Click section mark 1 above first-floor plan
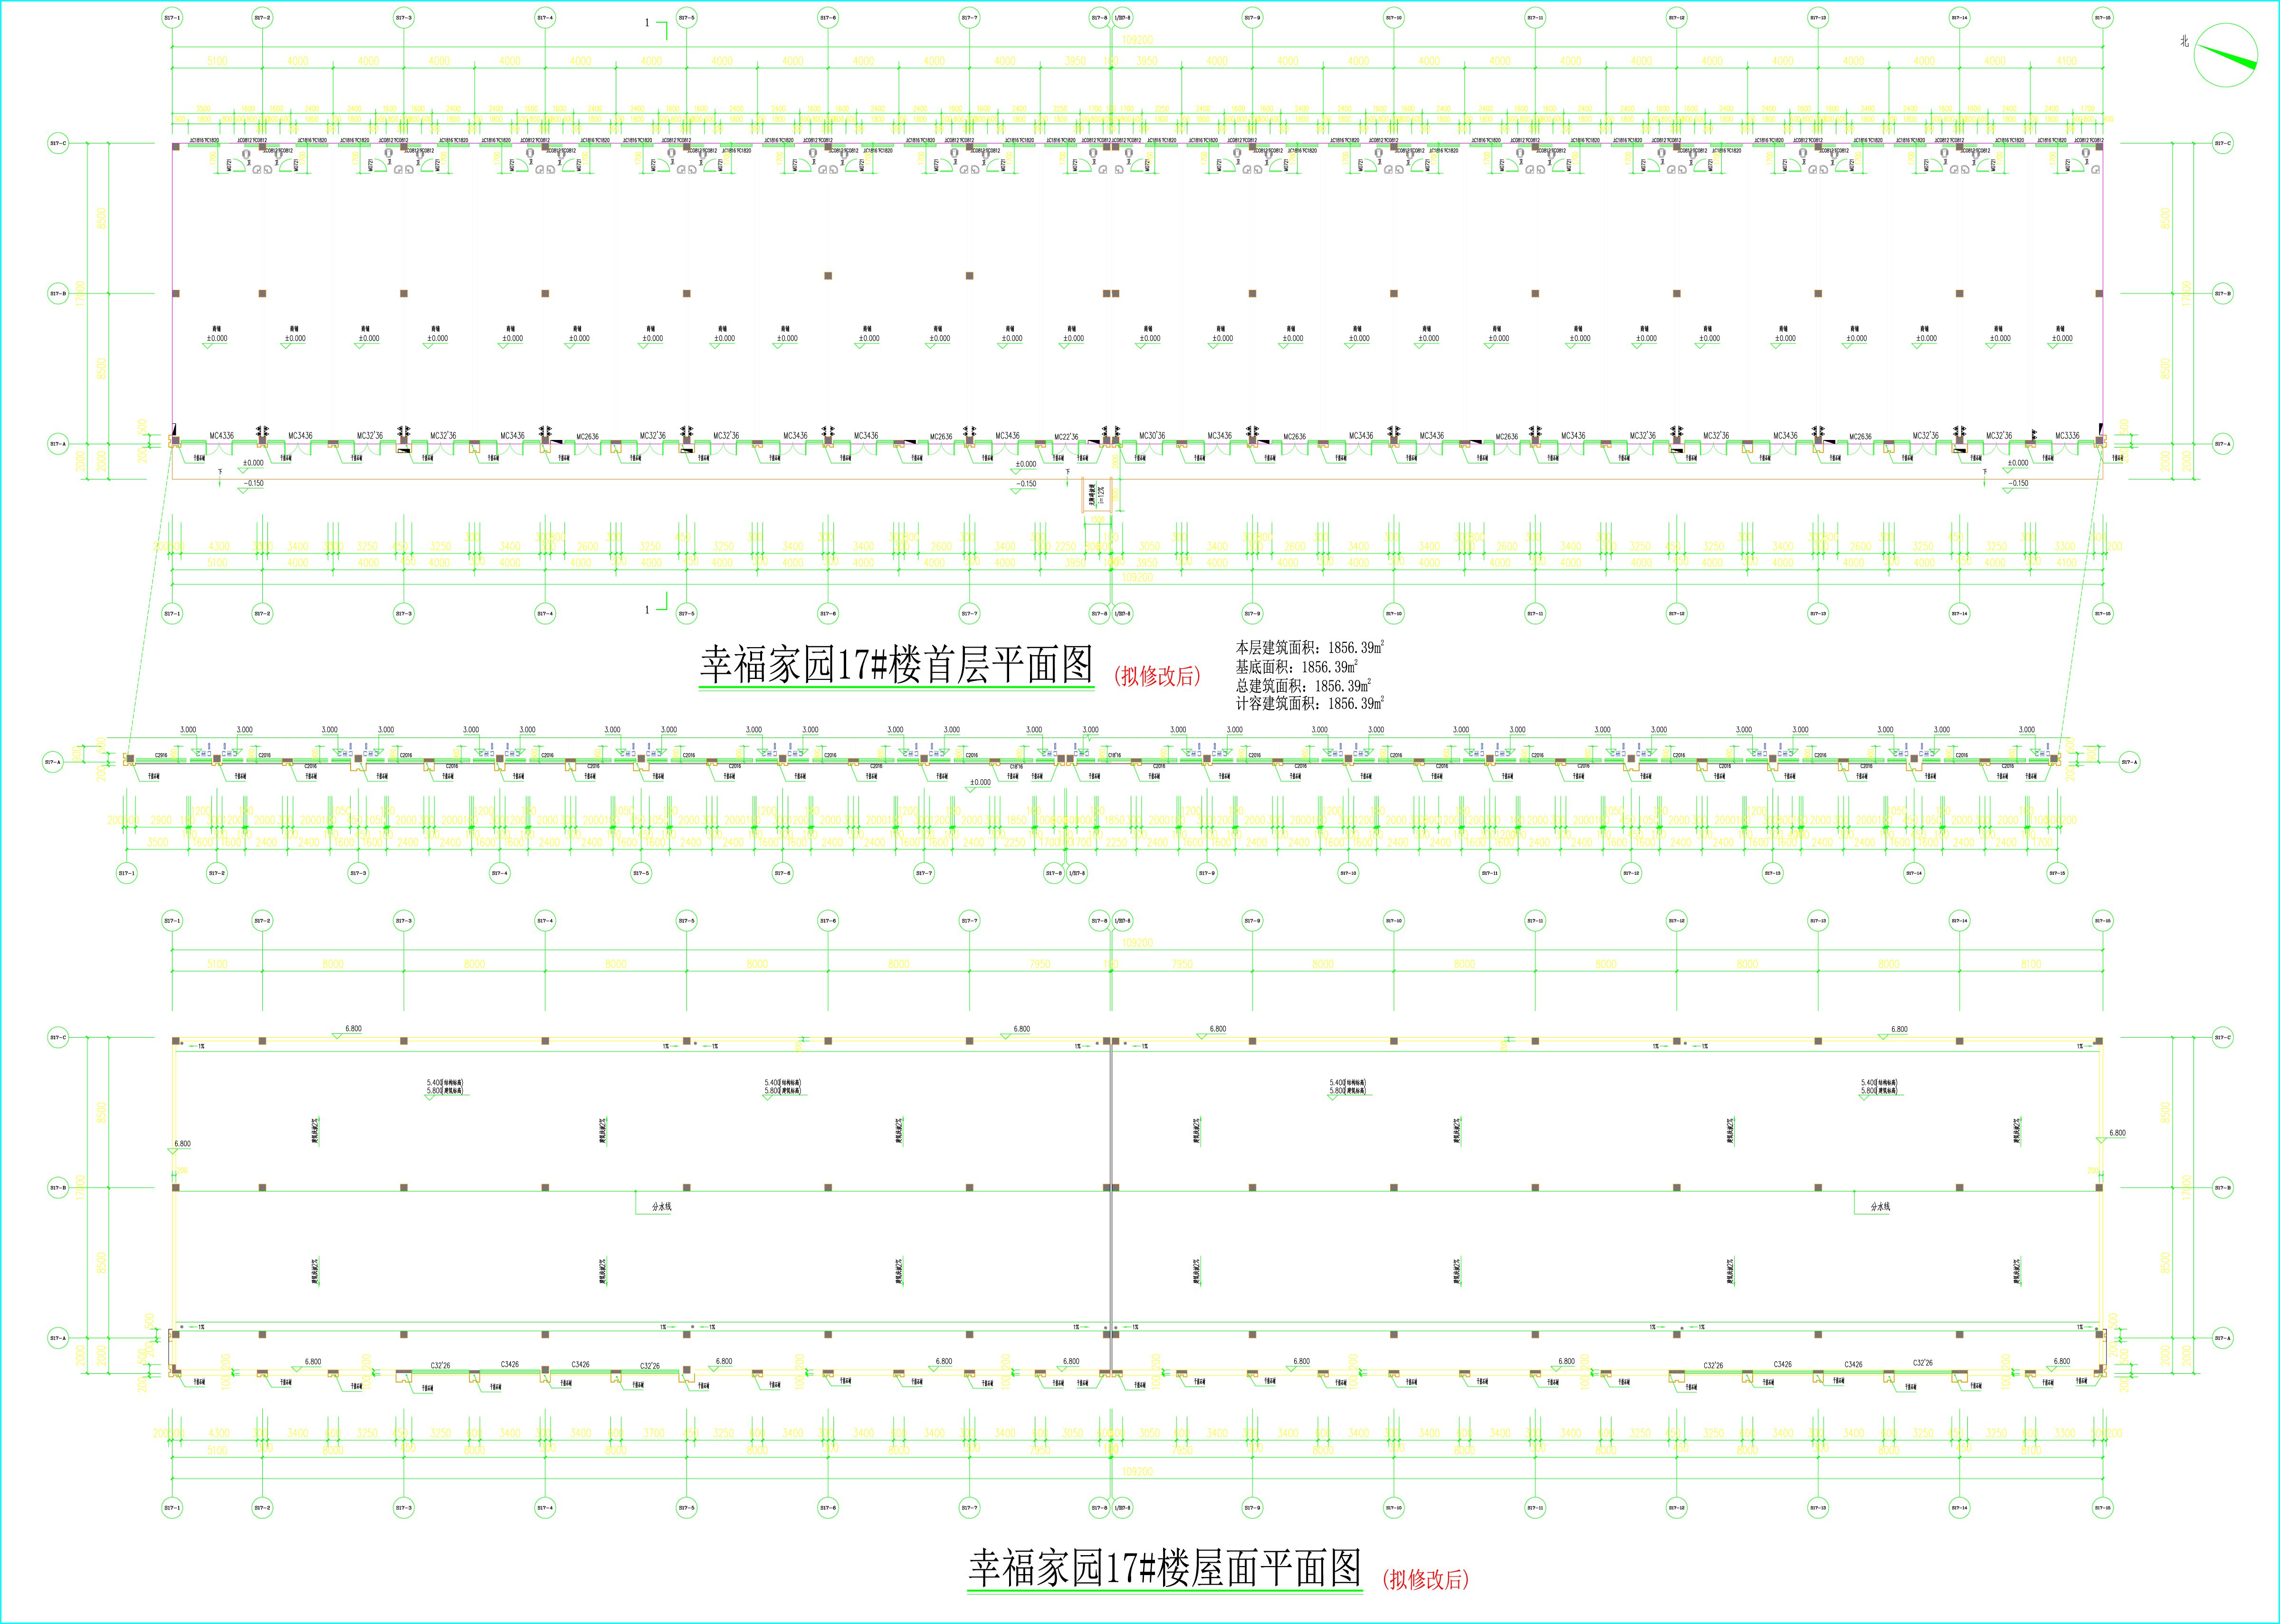Screen dimensions: 2280x1624 [648, 22]
